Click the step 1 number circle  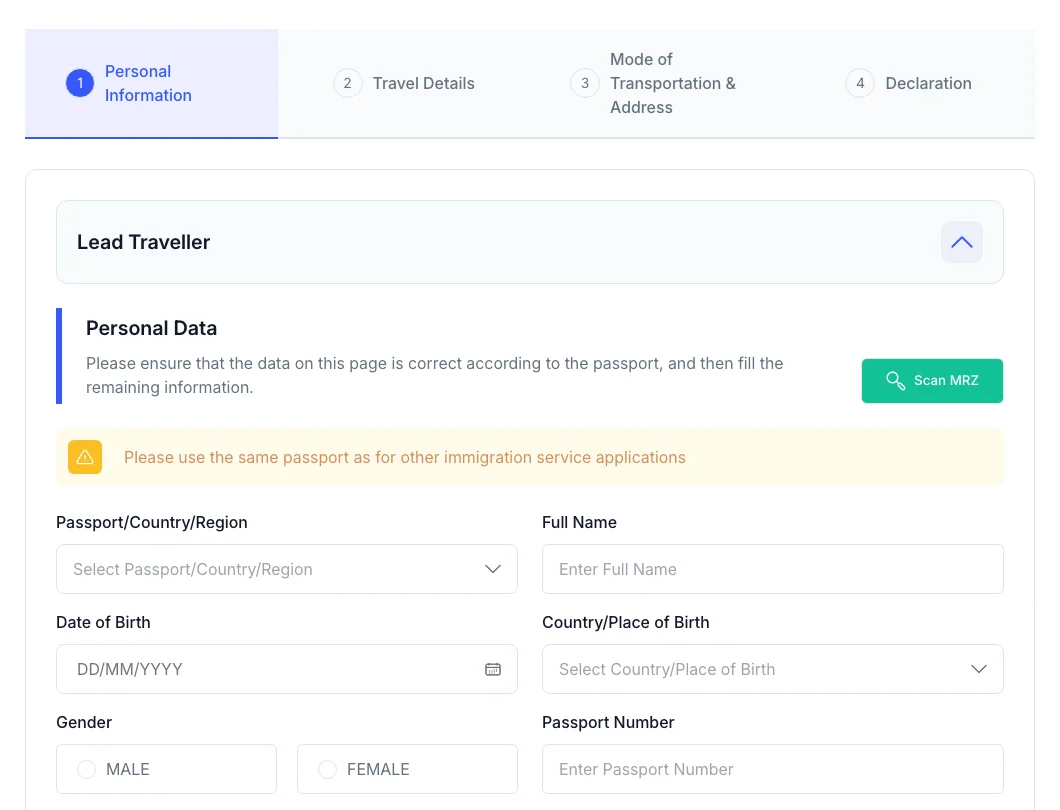coord(80,83)
